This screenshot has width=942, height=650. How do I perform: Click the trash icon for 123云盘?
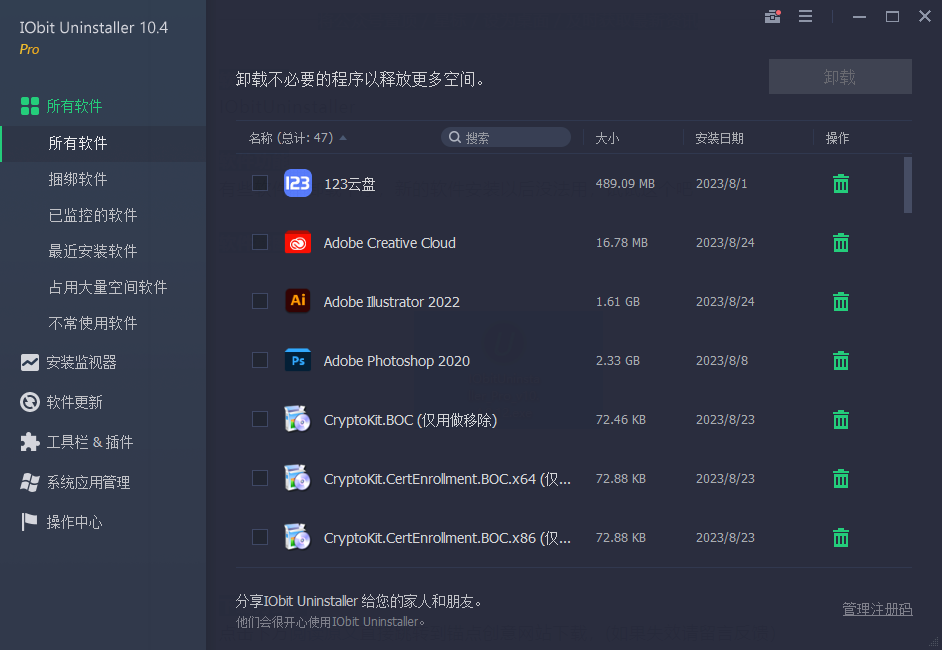841,184
